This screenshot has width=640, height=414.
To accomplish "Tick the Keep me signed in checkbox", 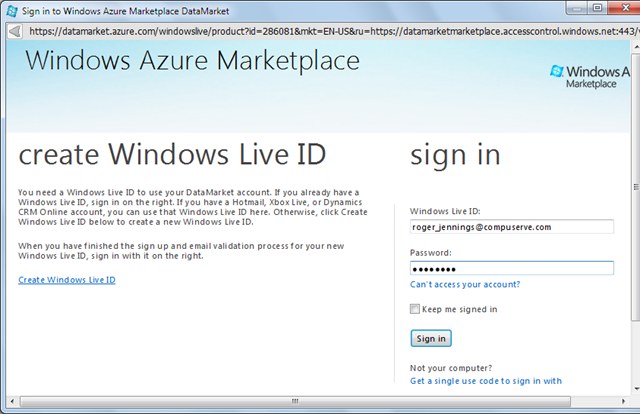I will pyautogui.click(x=415, y=309).
